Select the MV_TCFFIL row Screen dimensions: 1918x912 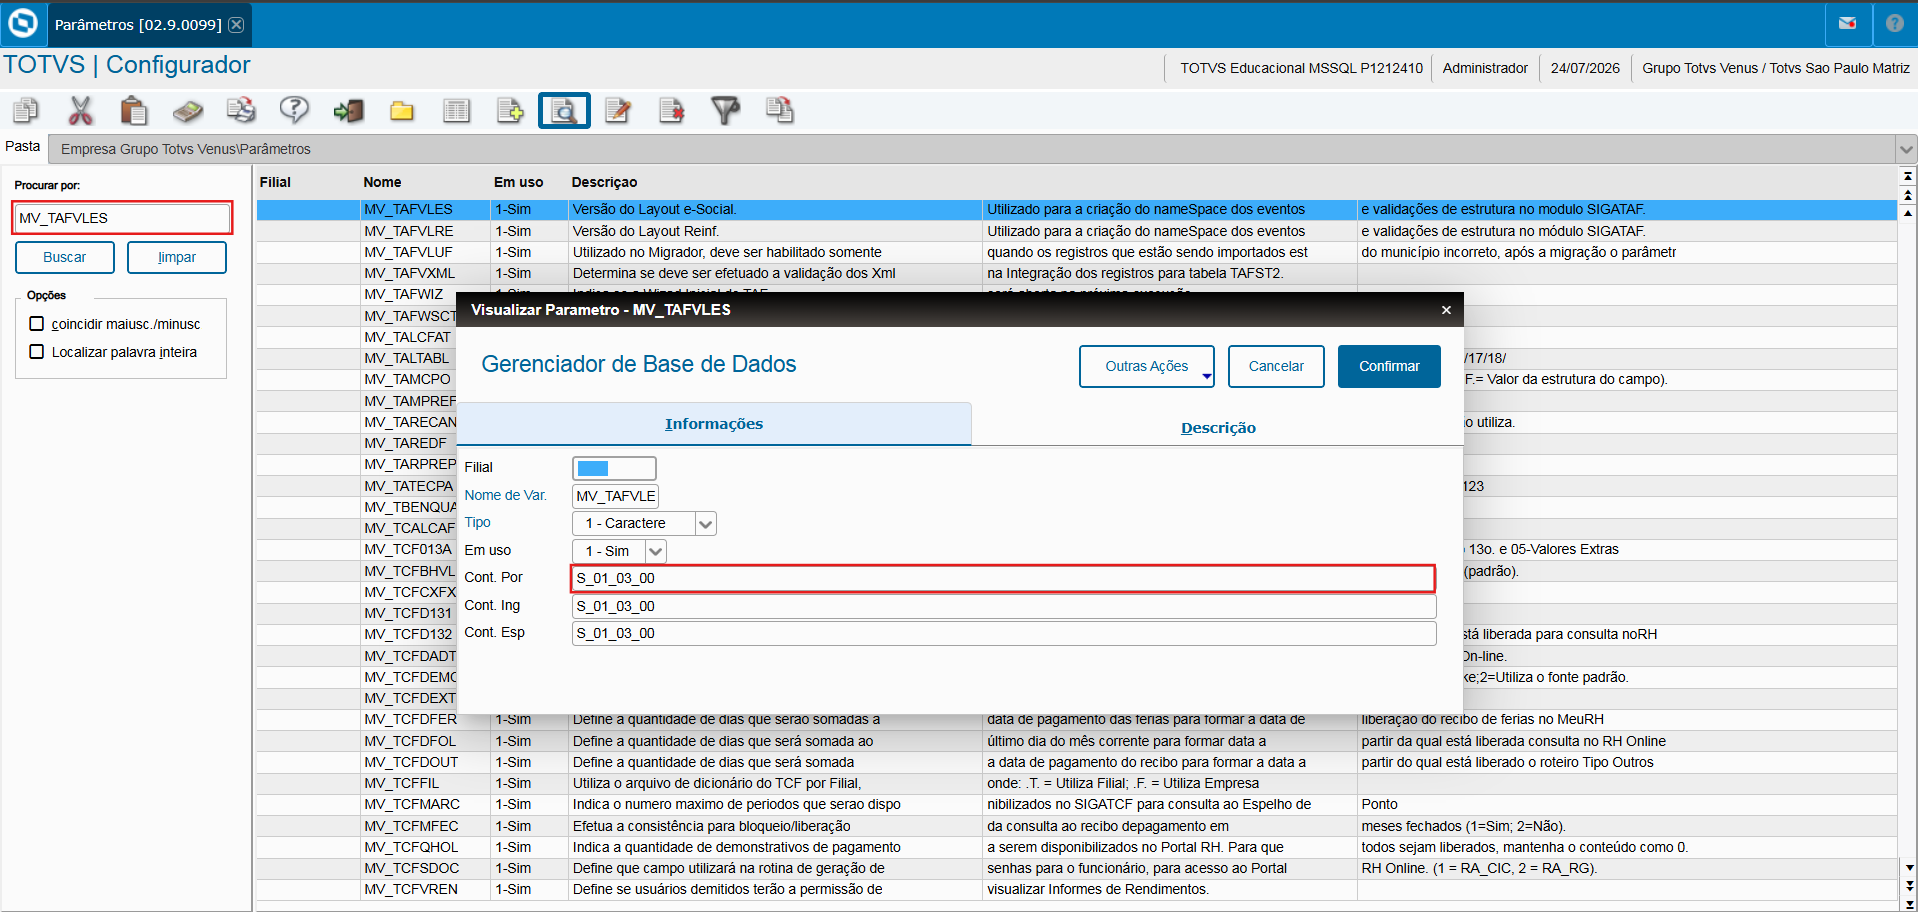[1076, 783]
